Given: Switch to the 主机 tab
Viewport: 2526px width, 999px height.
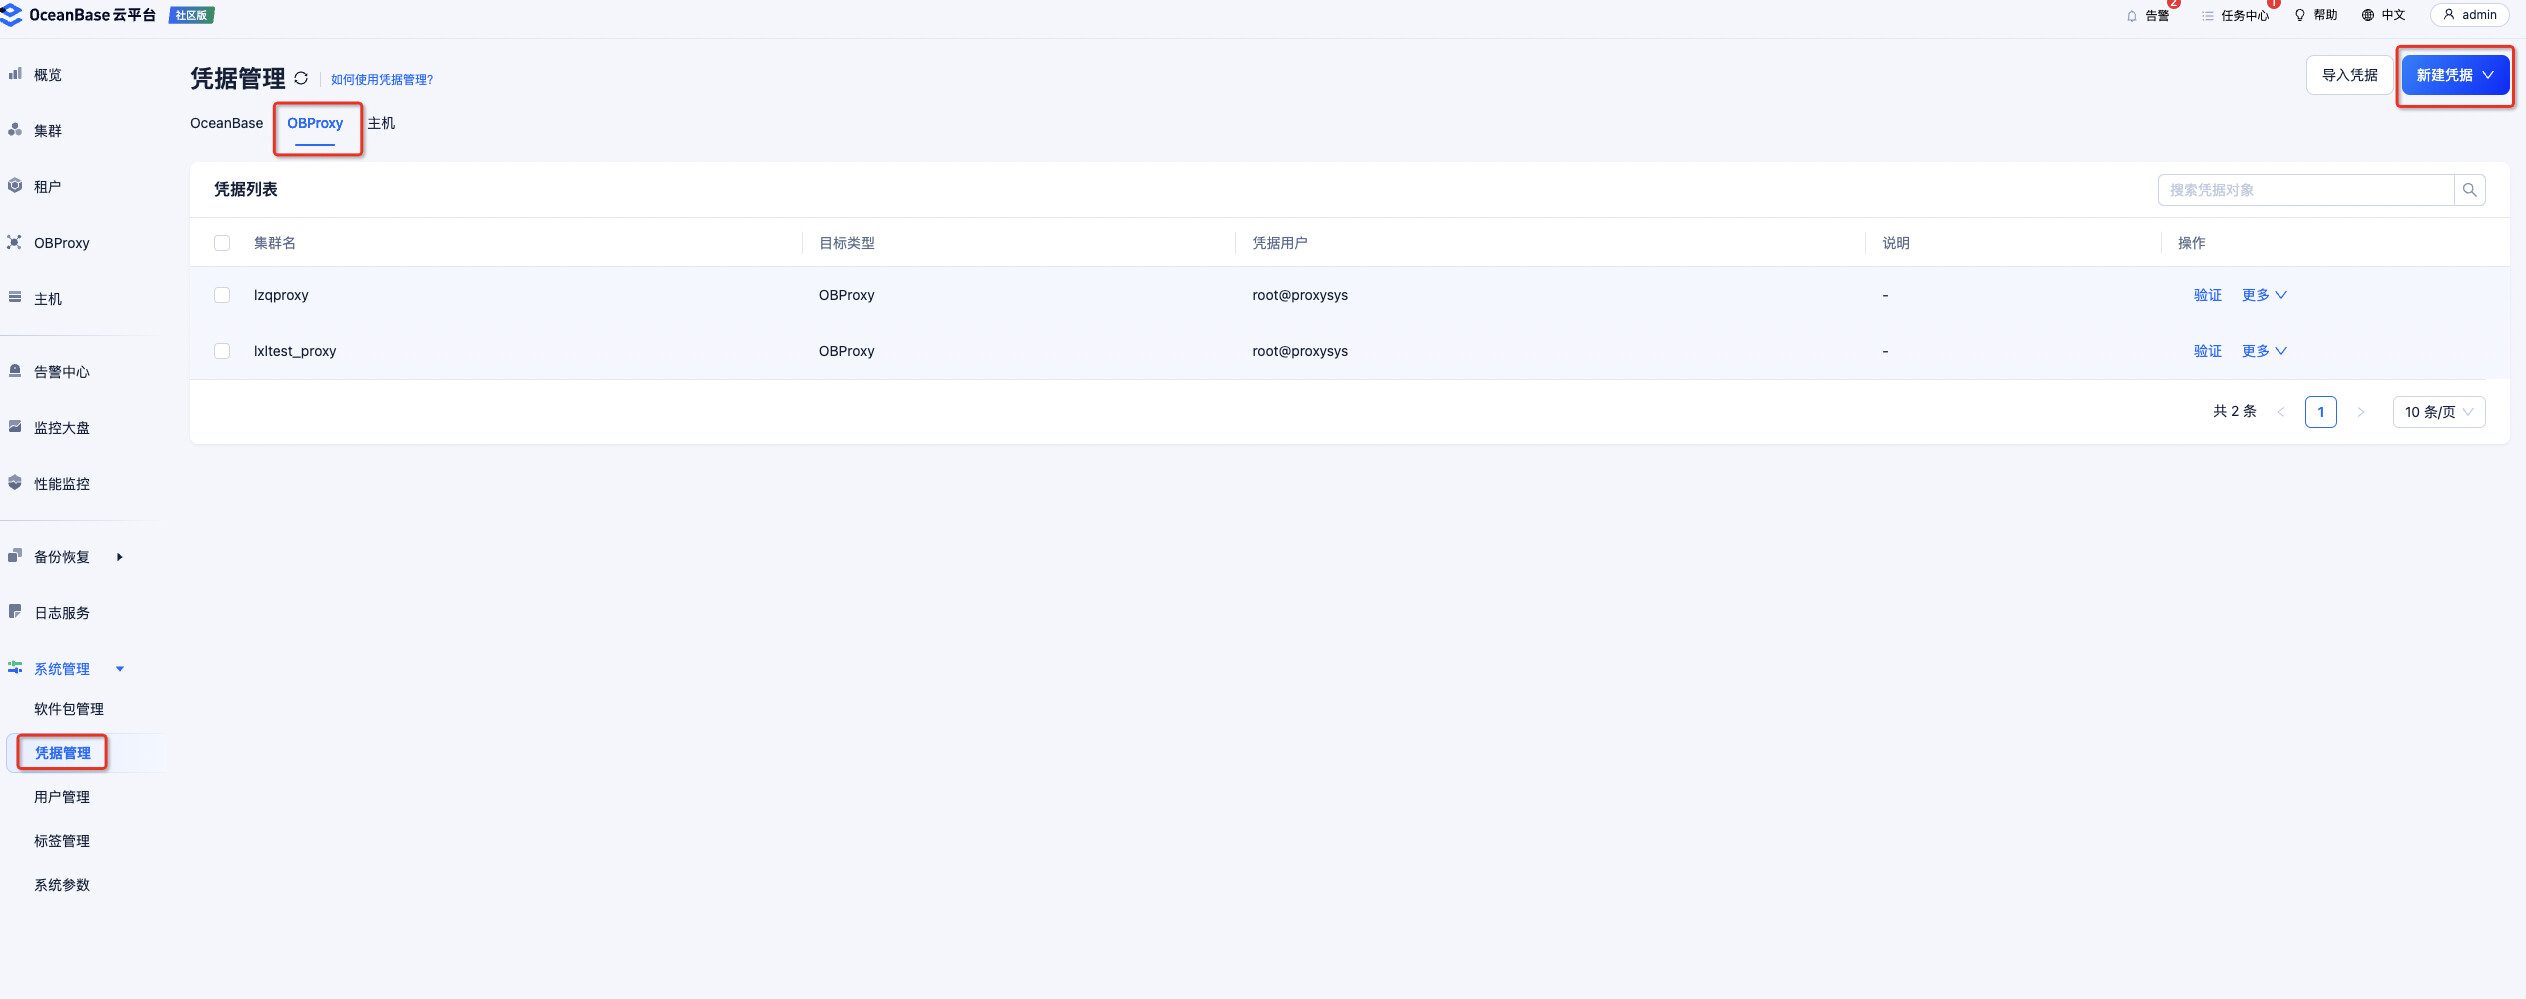Looking at the screenshot, I should pyautogui.click(x=381, y=123).
